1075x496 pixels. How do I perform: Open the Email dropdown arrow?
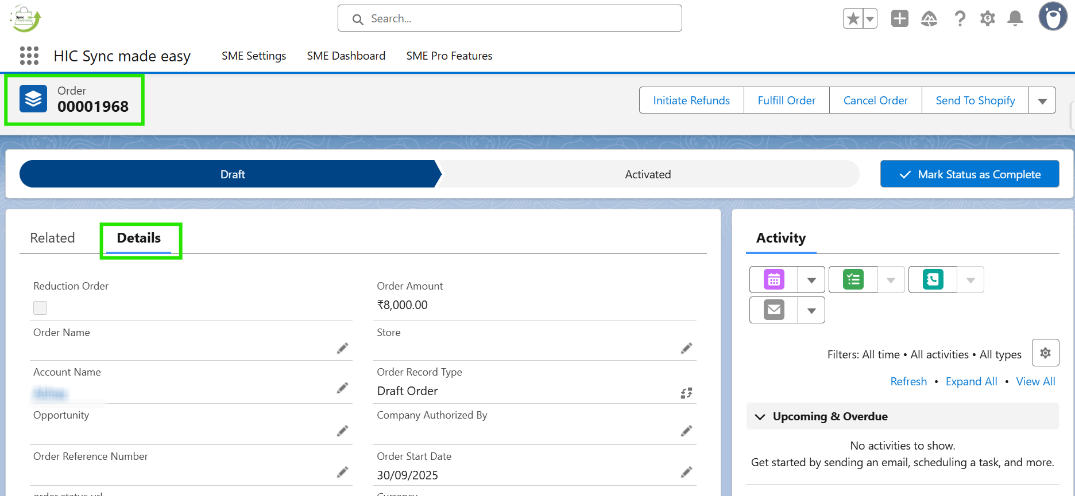pyautogui.click(x=812, y=311)
